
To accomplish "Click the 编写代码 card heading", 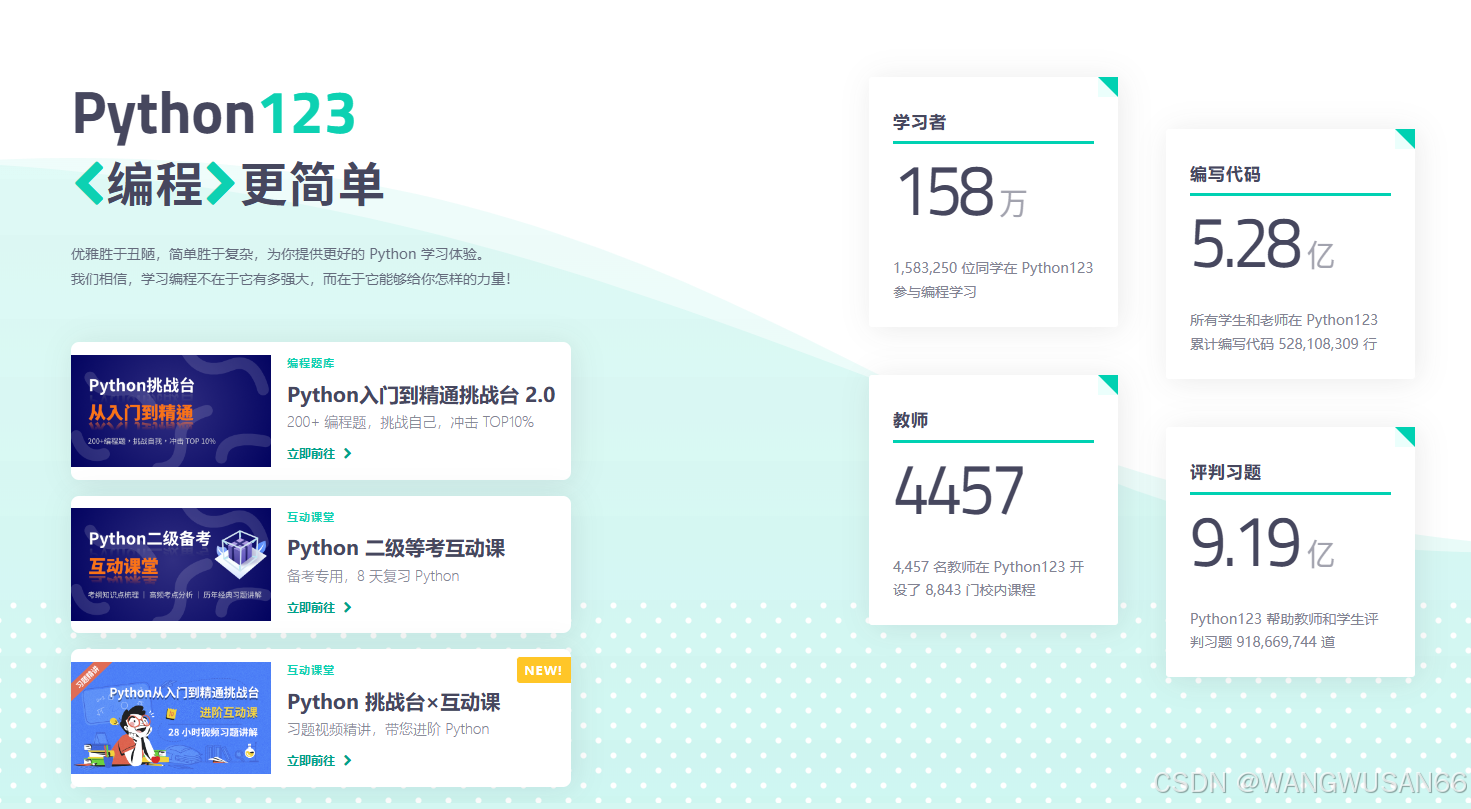I will (1225, 174).
